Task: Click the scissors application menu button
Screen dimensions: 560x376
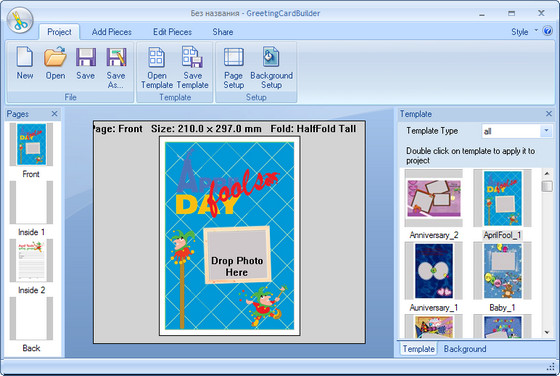Action: (x=20, y=20)
